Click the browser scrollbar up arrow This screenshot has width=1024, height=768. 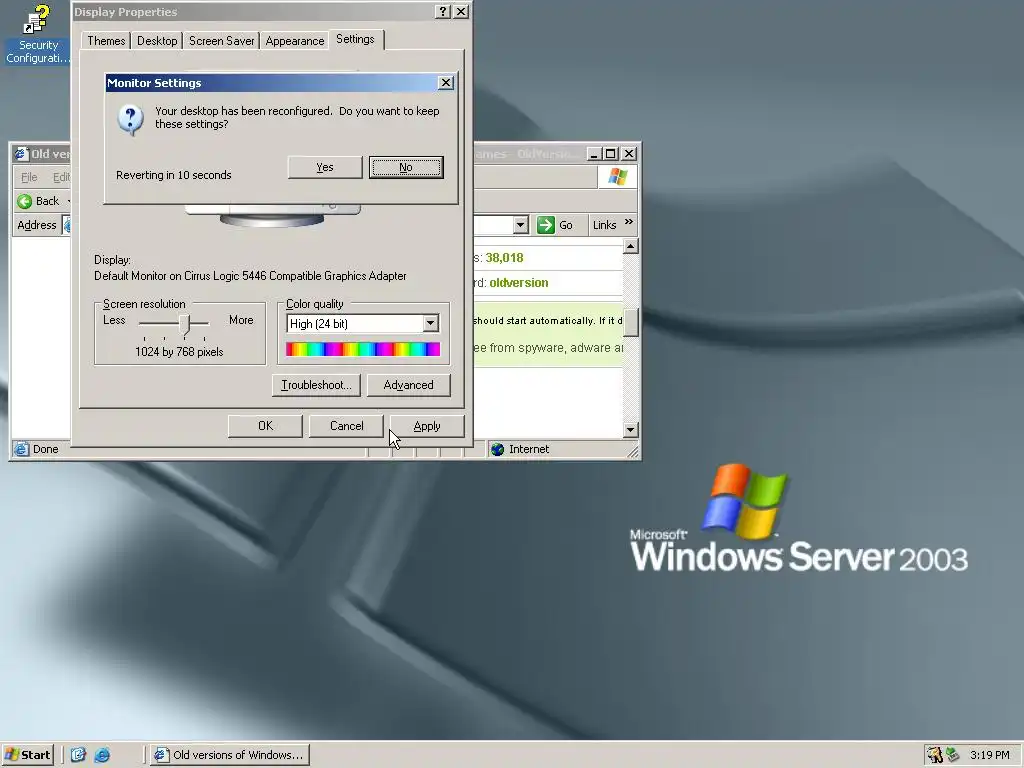pyautogui.click(x=630, y=246)
